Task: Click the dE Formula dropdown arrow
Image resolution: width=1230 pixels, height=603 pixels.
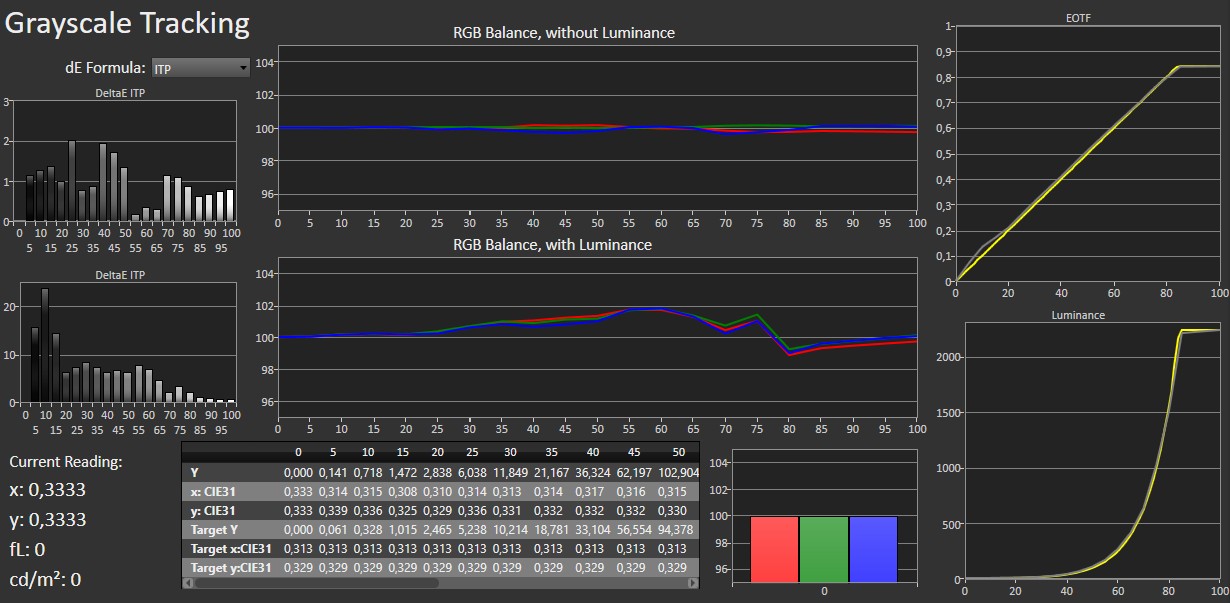Action: pyautogui.click(x=243, y=68)
